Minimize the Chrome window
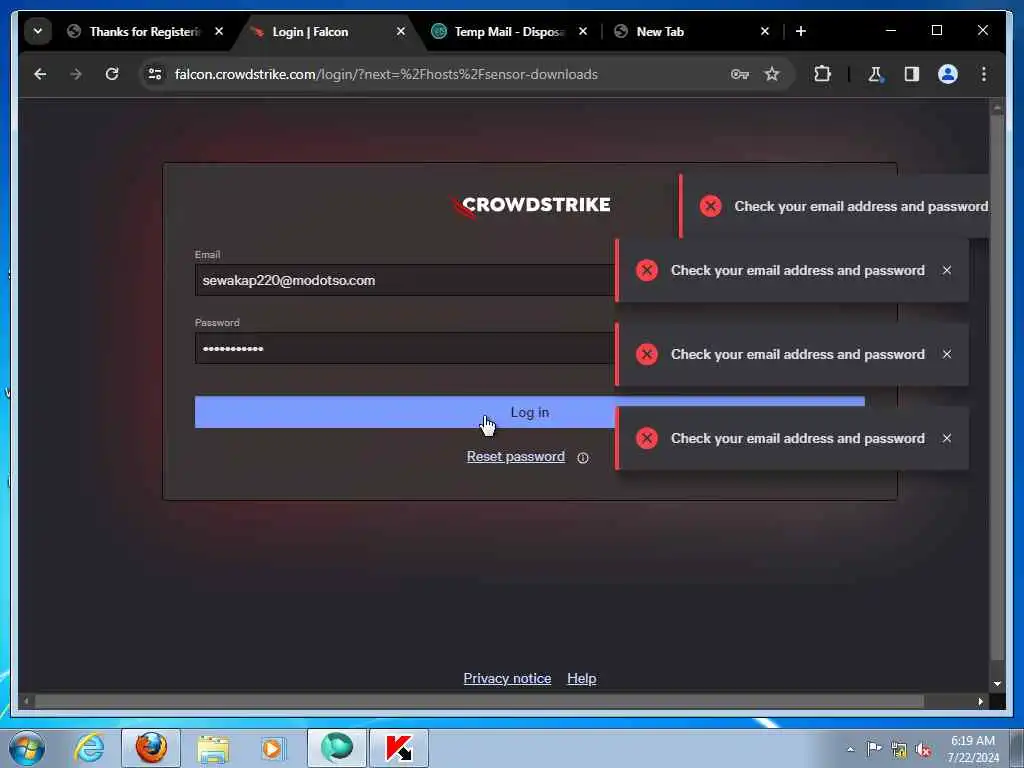This screenshot has width=1024, height=768. click(x=891, y=31)
